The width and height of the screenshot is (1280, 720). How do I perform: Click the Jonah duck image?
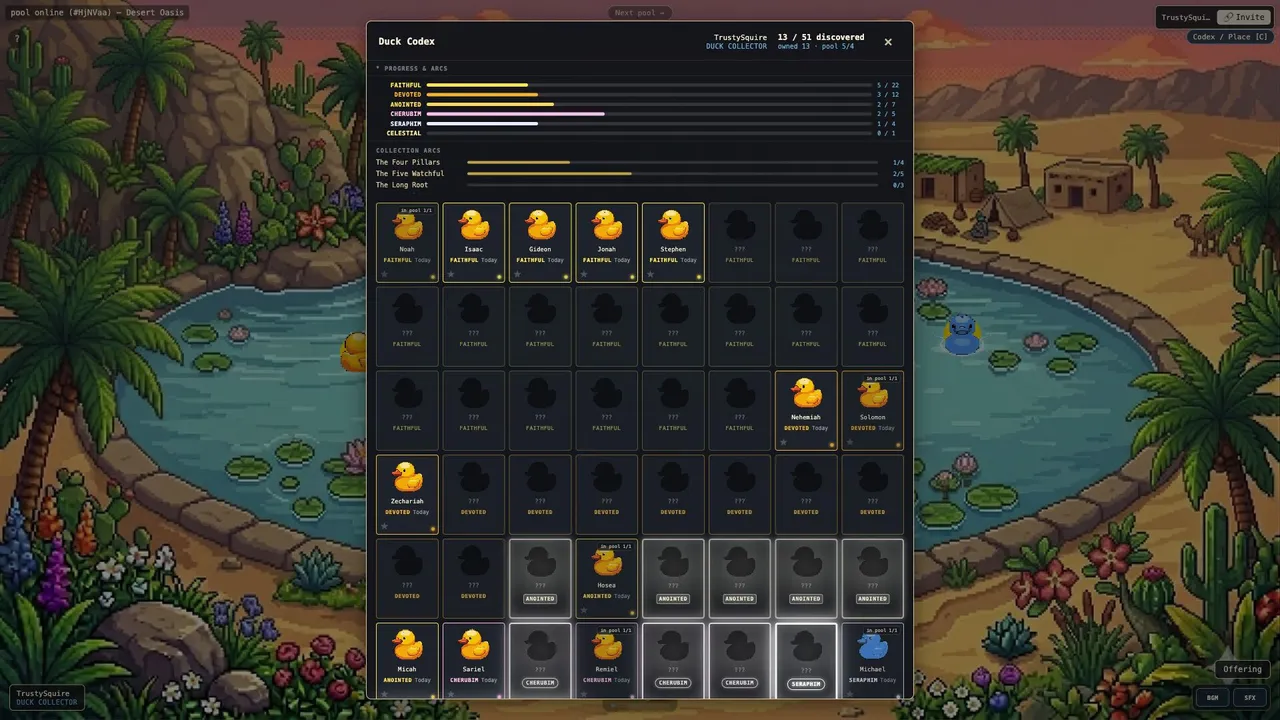[607, 225]
